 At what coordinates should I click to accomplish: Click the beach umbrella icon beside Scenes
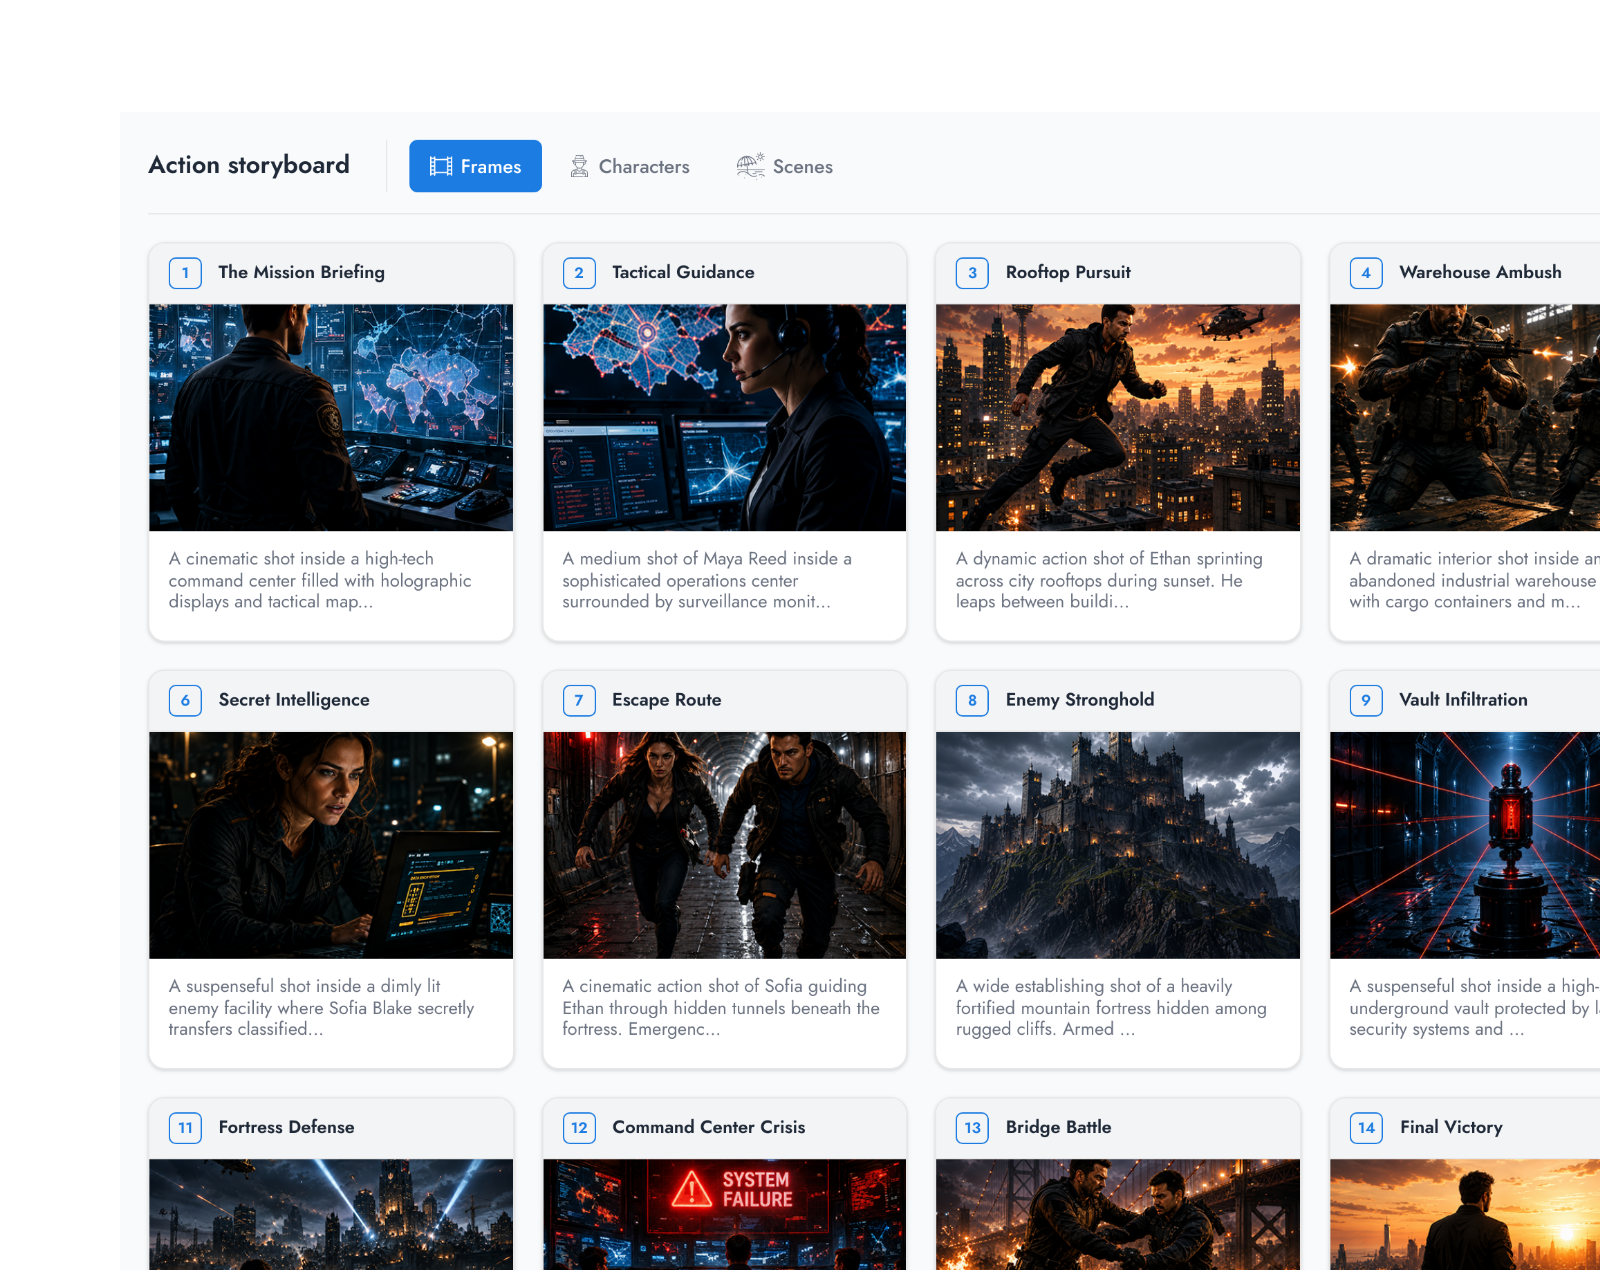pos(750,166)
